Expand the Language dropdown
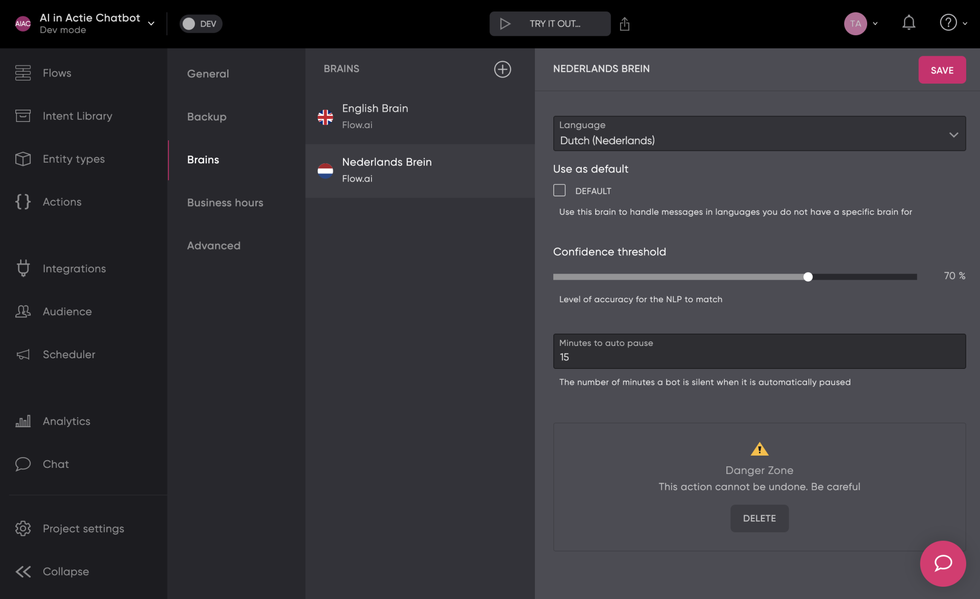This screenshot has height=599, width=980. (x=759, y=134)
